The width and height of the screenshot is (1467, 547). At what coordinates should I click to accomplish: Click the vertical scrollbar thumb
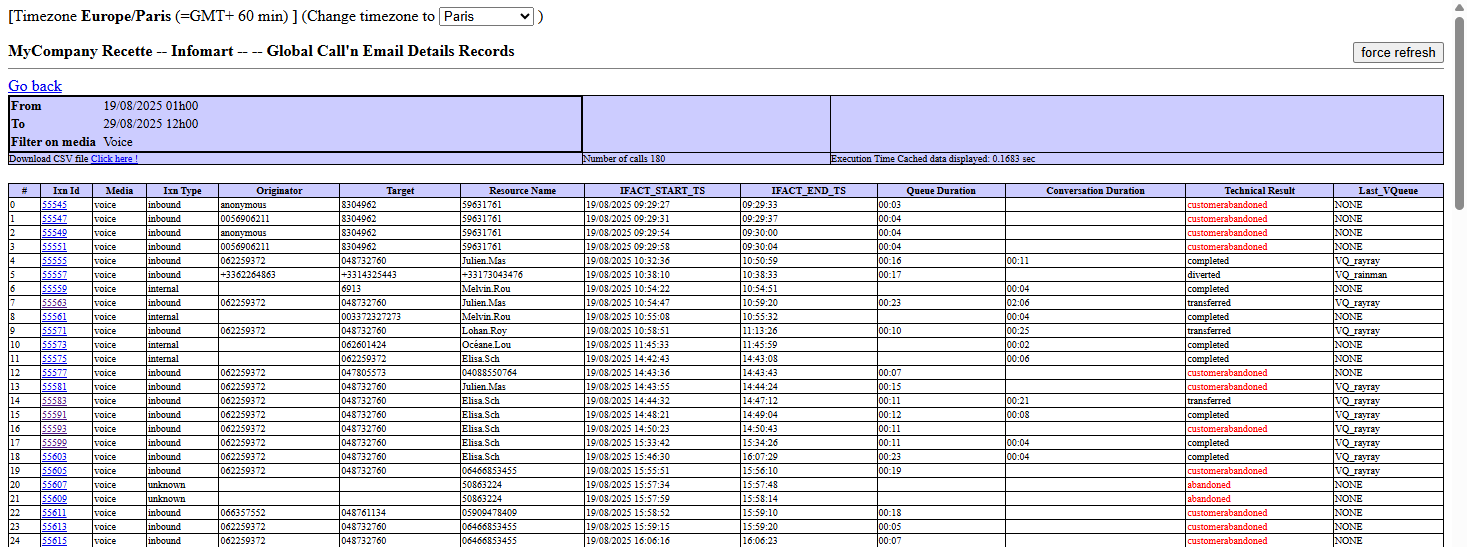(1458, 110)
